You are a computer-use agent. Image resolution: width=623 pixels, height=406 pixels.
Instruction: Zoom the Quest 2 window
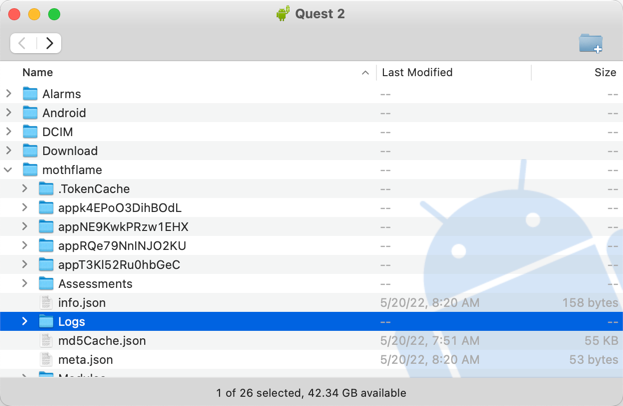point(54,14)
